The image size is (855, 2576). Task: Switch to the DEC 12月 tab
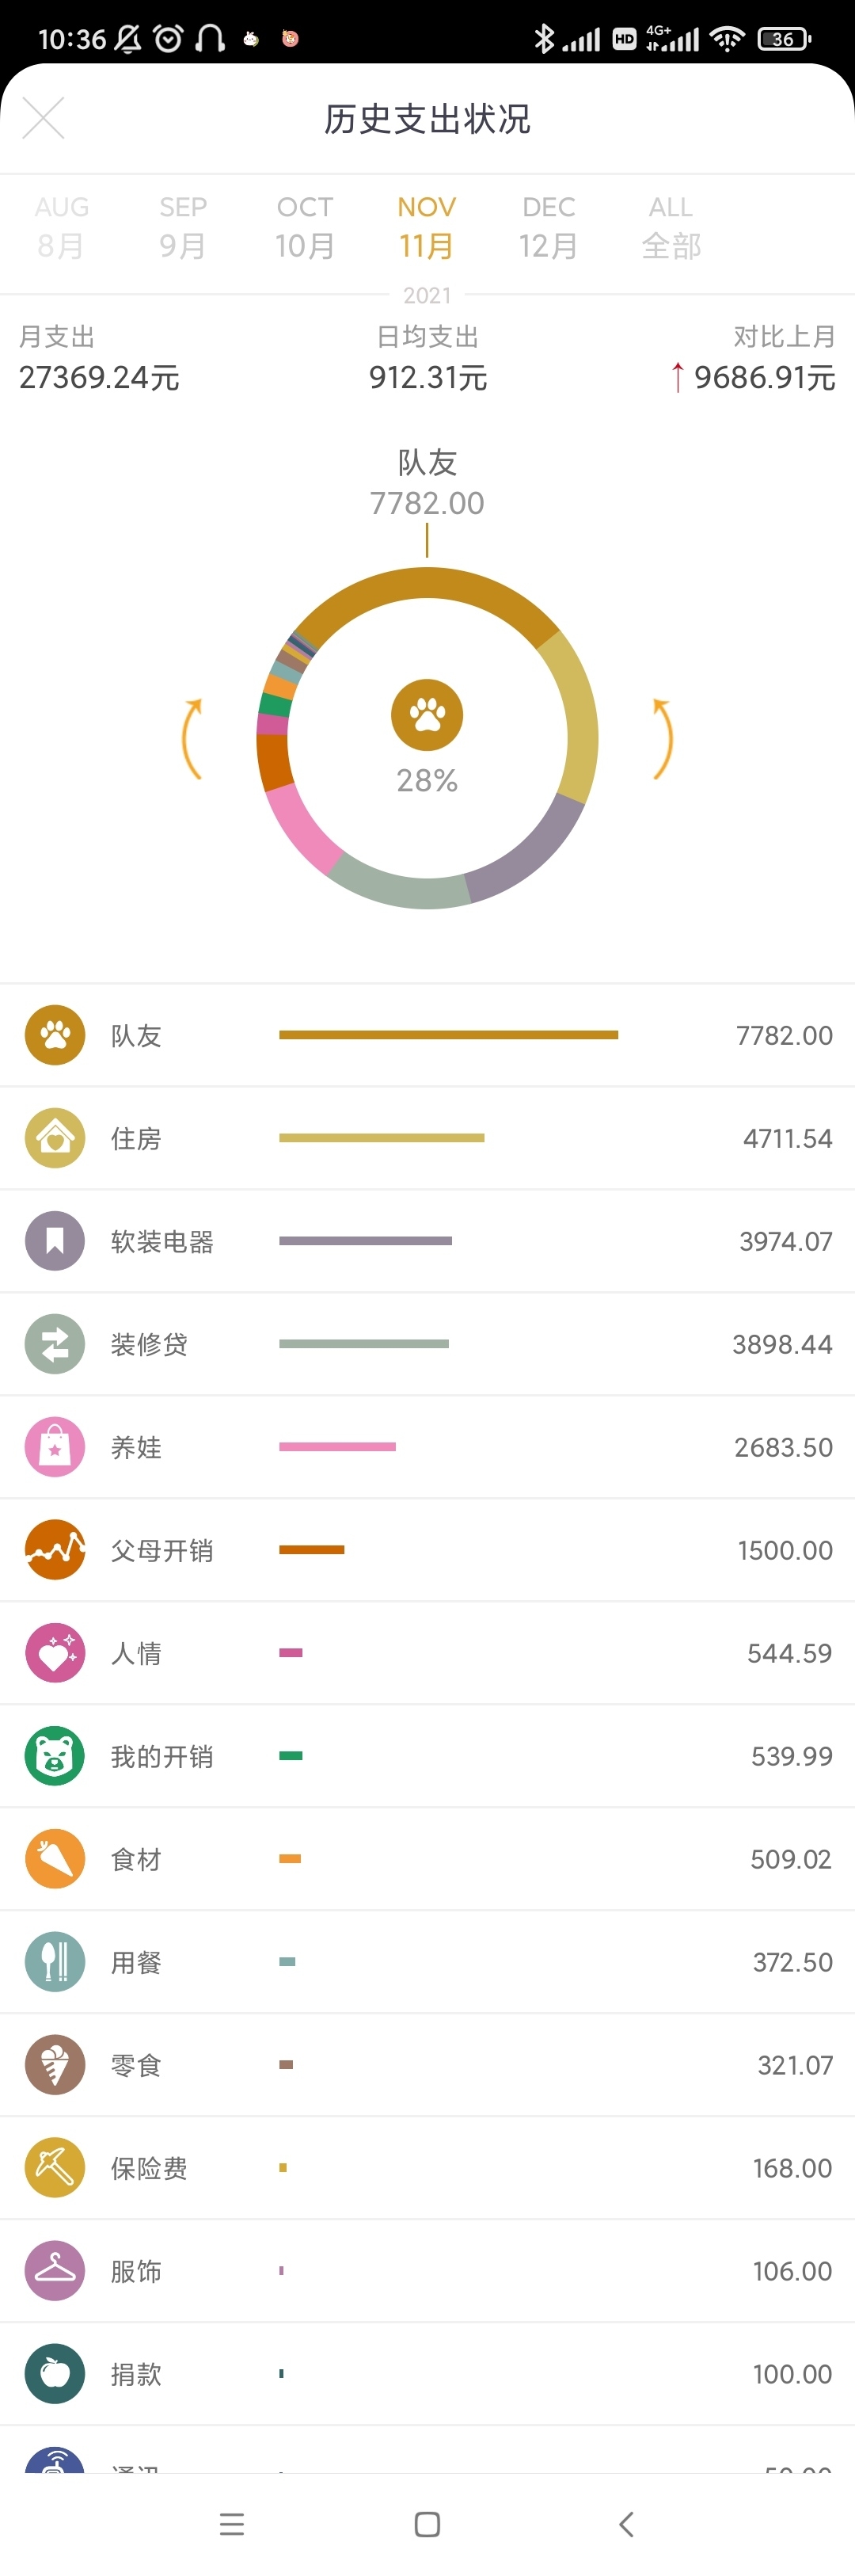(549, 227)
